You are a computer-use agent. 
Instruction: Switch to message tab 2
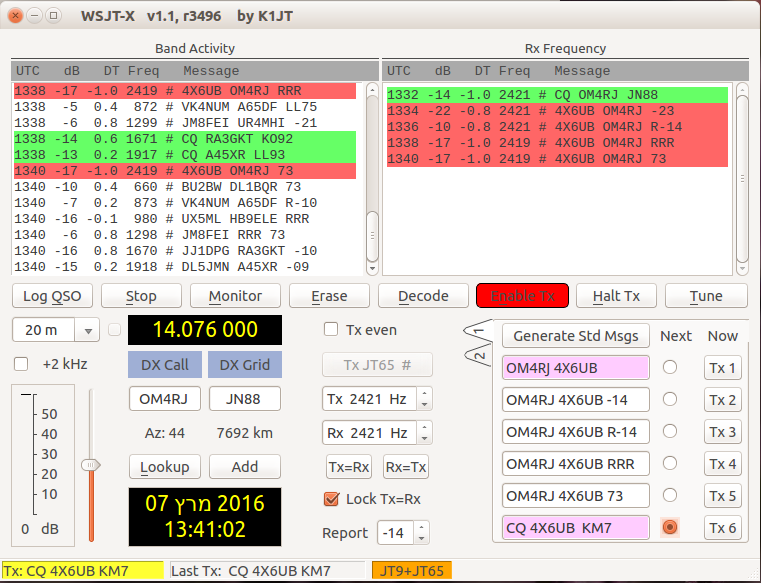(x=479, y=355)
